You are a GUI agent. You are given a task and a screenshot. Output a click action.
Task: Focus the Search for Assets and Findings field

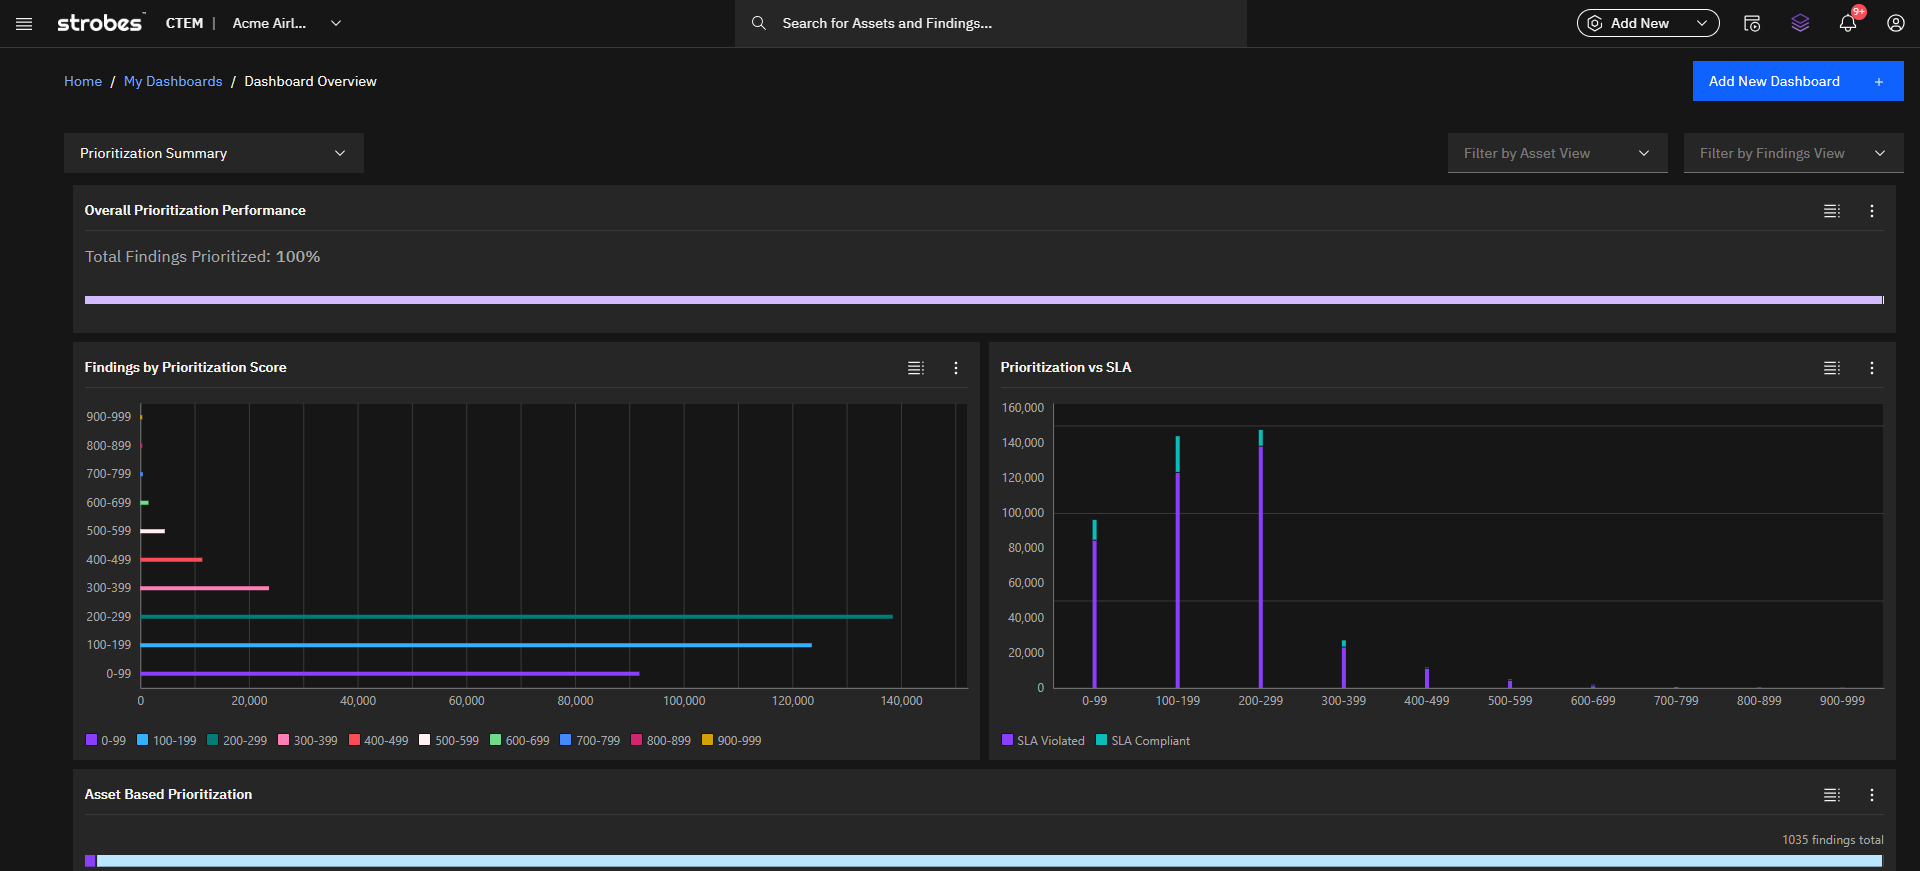coord(991,23)
